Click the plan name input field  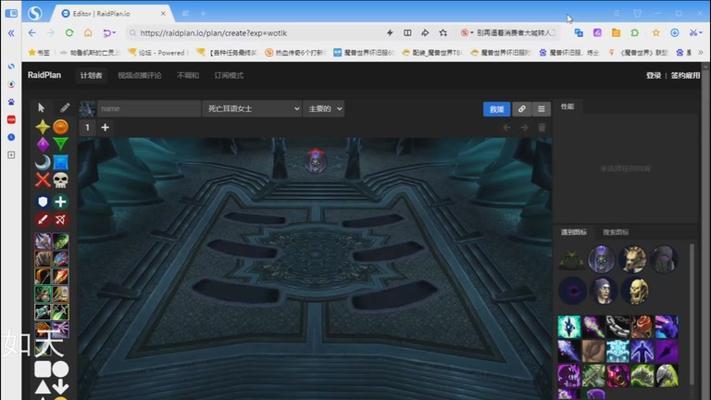click(149, 109)
